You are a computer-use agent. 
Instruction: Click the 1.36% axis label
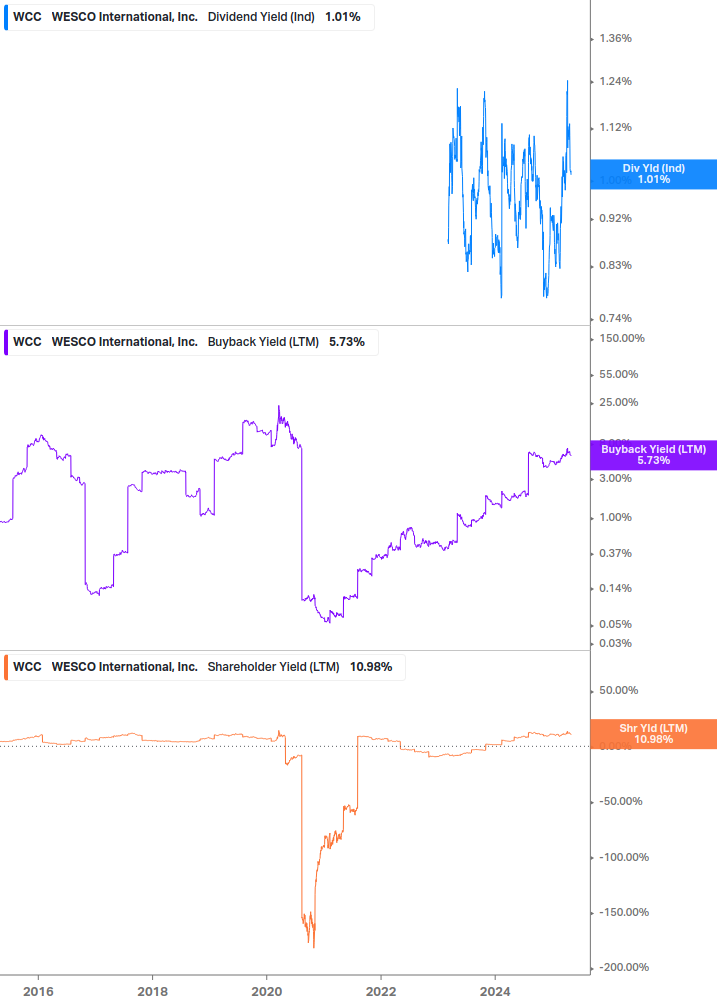(x=615, y=38)
